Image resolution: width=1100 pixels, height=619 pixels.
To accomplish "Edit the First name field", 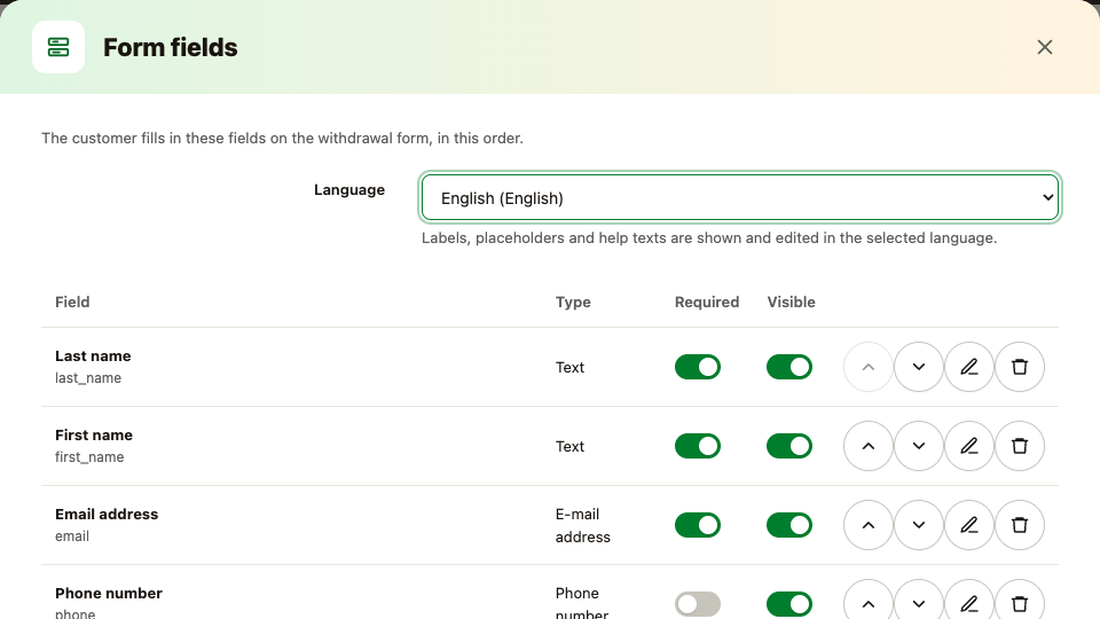I will [969, 446].
